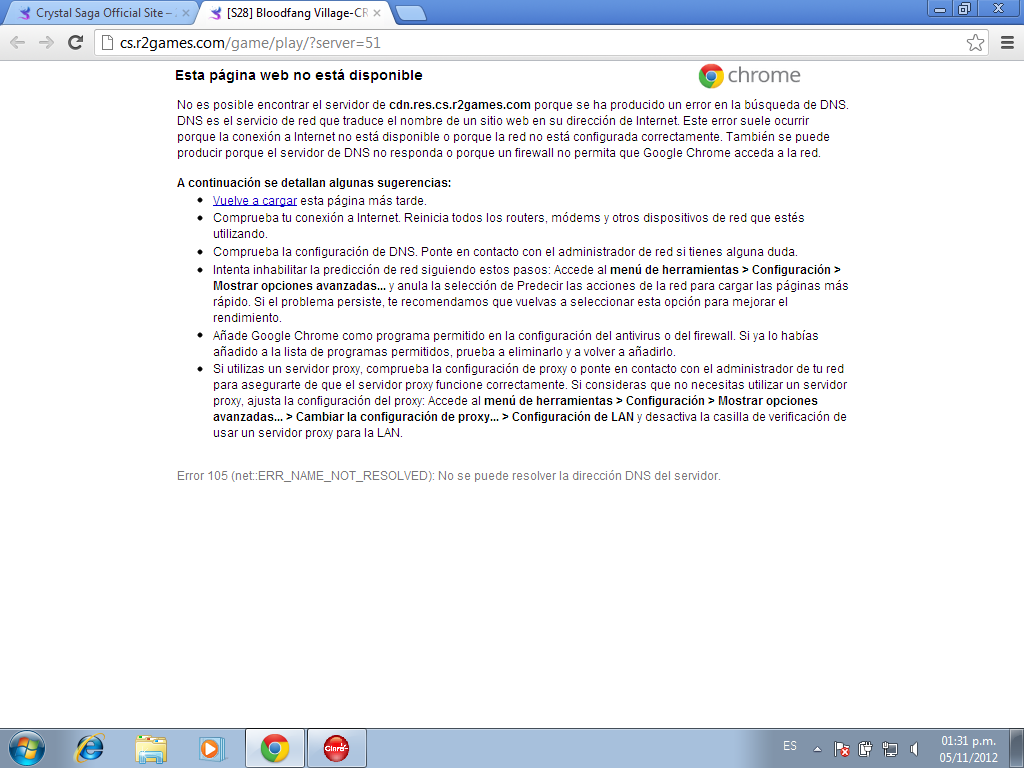Reload the page with the refresh icon
This screenshot has width=1024, height=768.
(x=75, y=43)
